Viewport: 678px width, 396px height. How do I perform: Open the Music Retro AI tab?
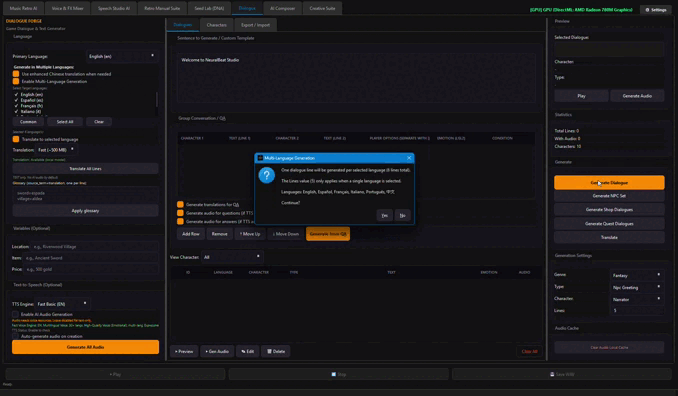tap(23, 8)
